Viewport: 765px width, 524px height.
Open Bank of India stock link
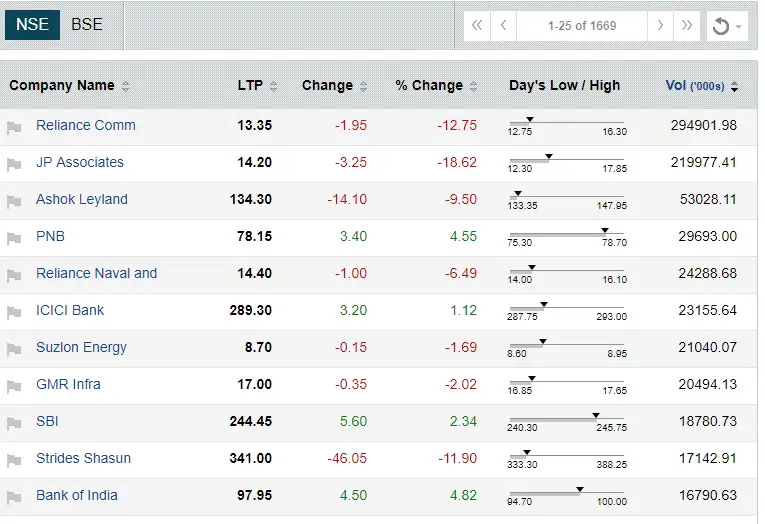click(77, 495)
